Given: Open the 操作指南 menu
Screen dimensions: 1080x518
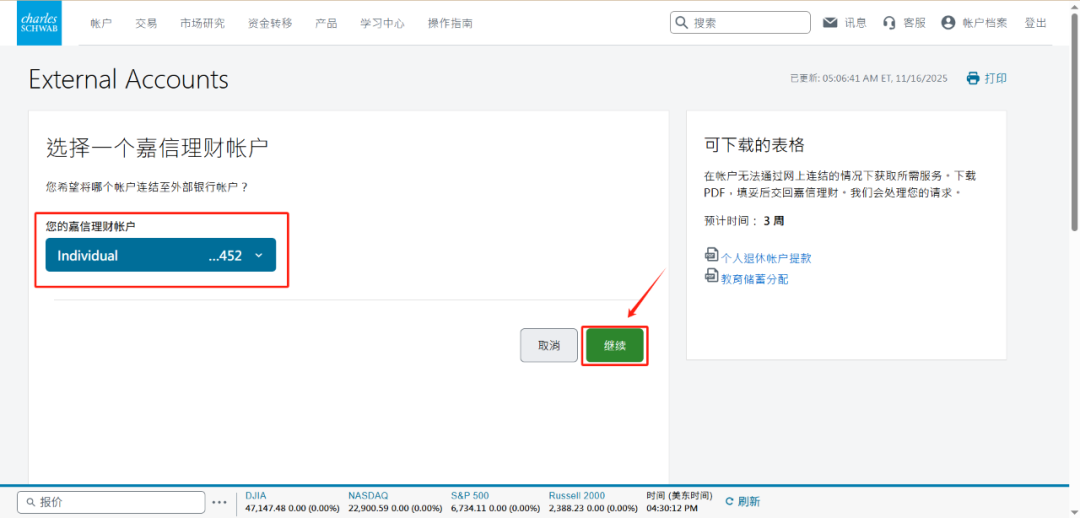Looking at the screenshot, I should (450, 23).
